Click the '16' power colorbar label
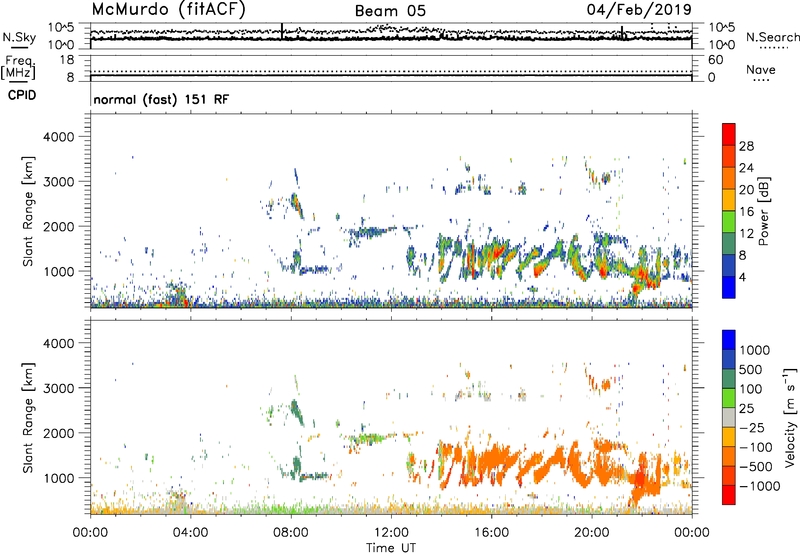 click(x=746, y=212)
